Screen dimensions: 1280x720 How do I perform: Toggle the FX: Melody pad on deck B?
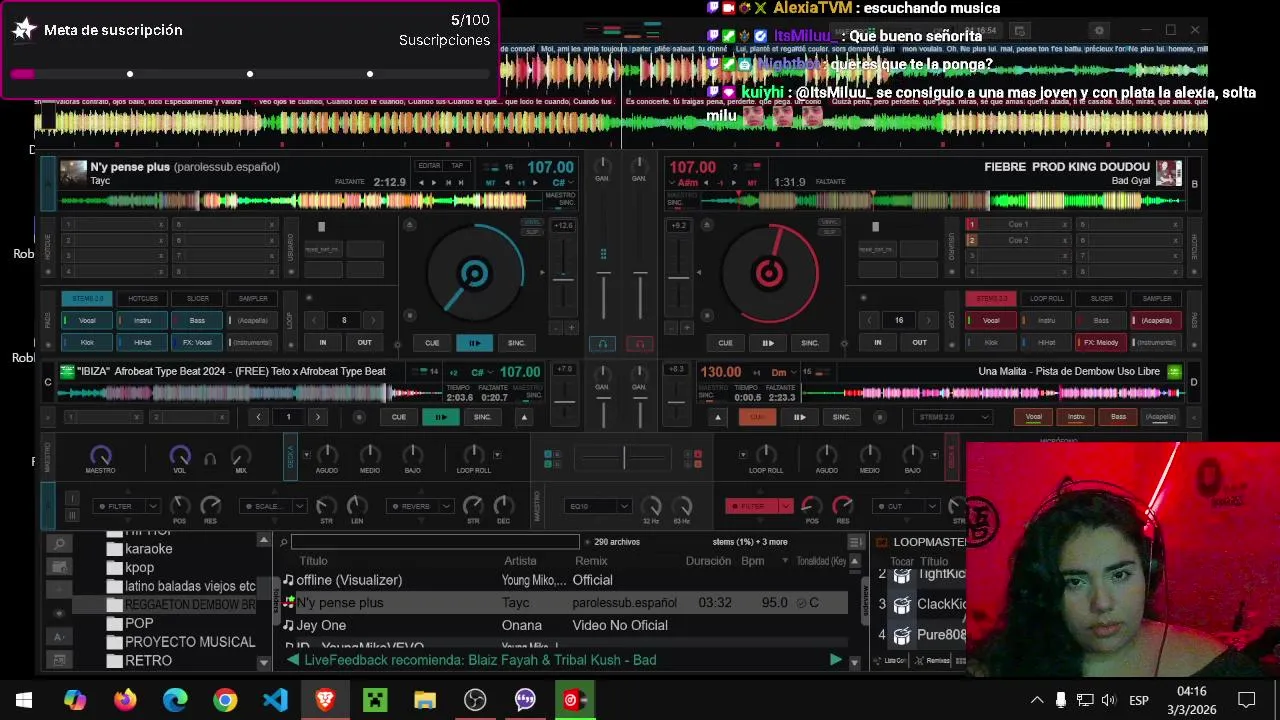1101,342
